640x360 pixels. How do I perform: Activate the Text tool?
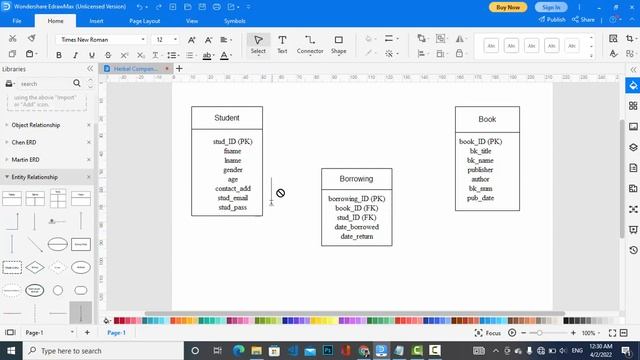tap(282, 44)
